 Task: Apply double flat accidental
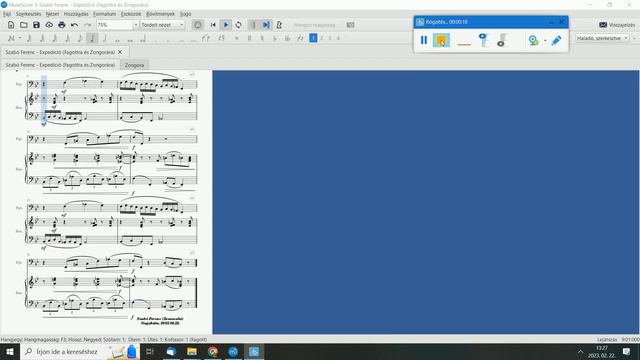[287, 38]
